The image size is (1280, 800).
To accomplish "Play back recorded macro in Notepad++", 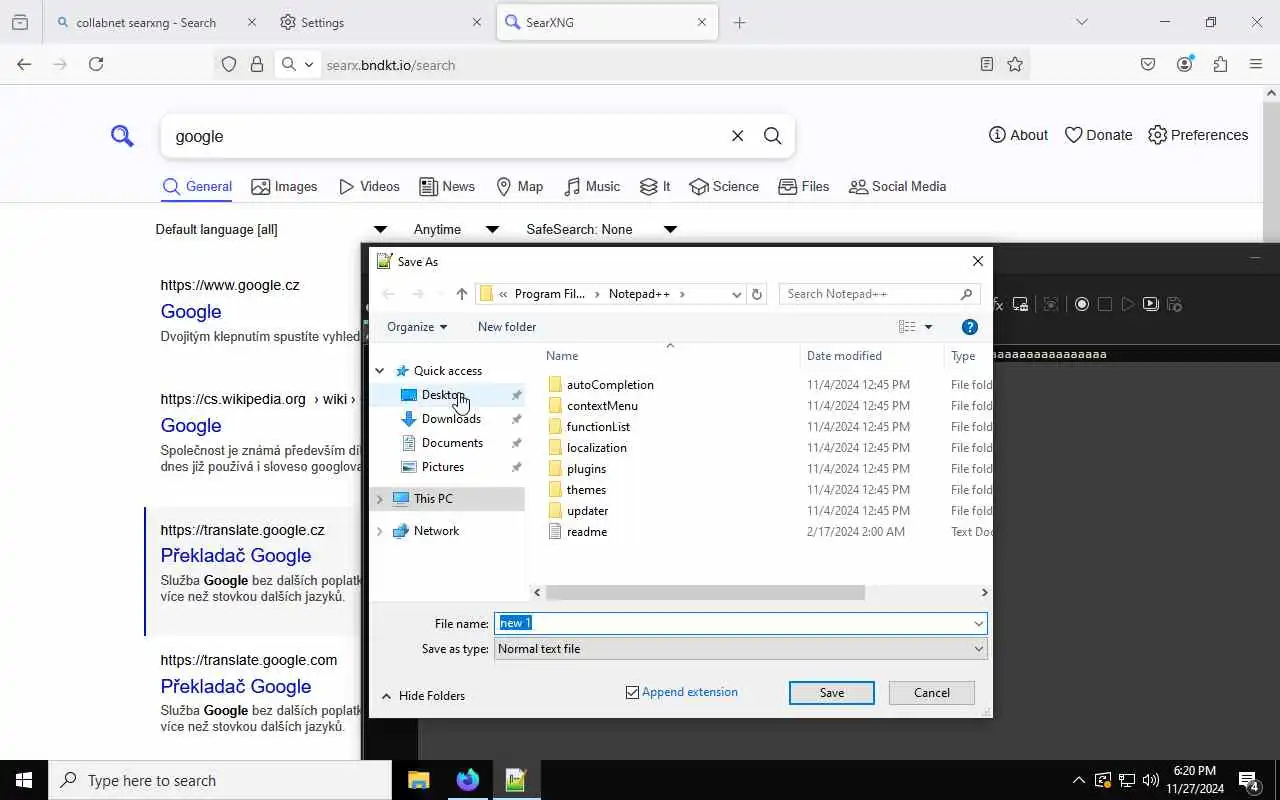I will (1128, 304).
